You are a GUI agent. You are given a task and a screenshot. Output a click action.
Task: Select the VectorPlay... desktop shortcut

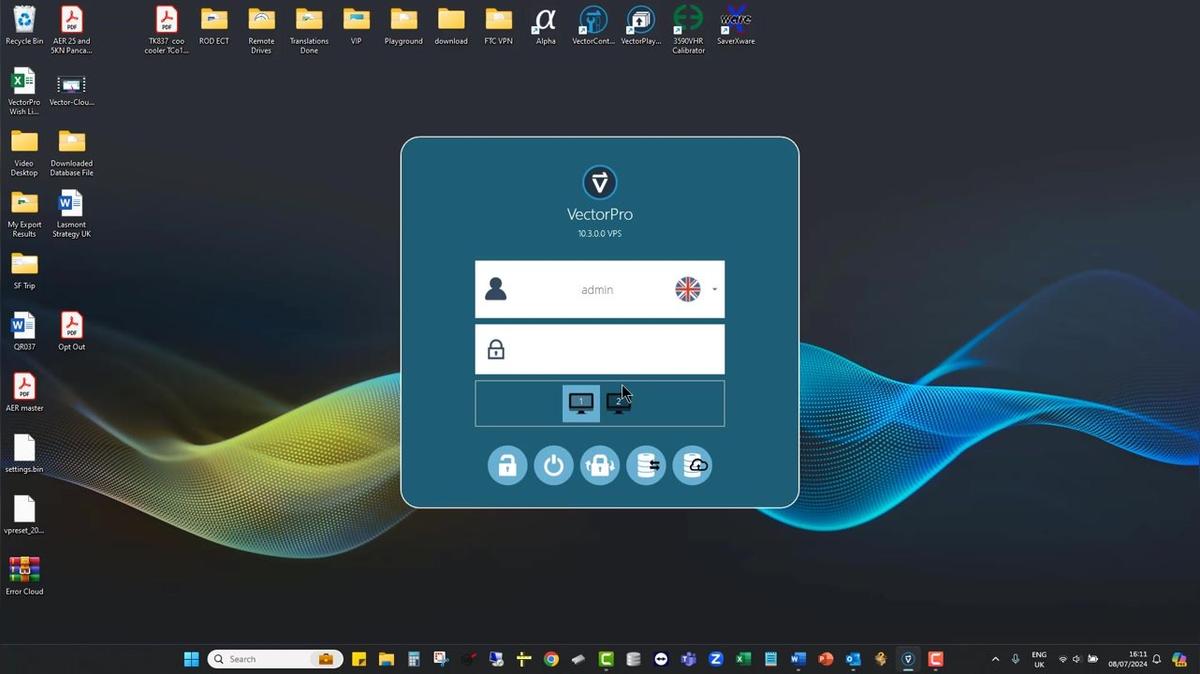coord(641,27)
